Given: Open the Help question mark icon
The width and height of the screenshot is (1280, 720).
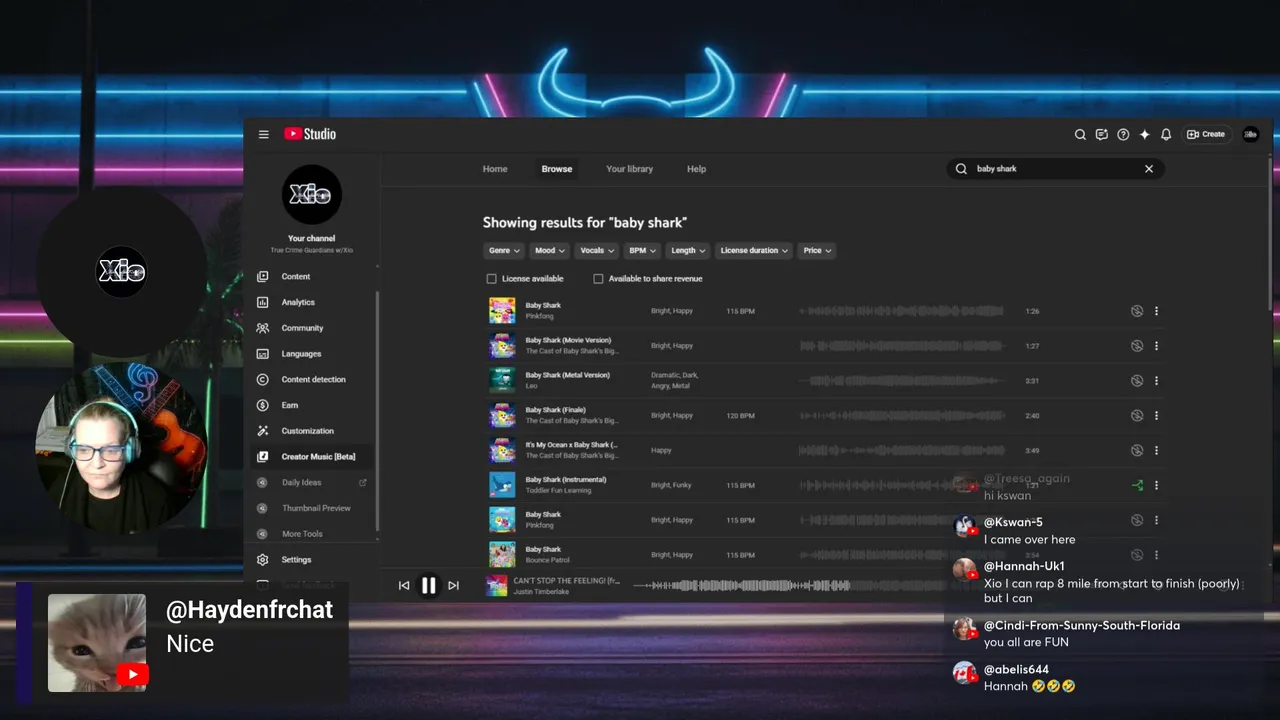Looking at the screenshot, I should coord(1123,134).
